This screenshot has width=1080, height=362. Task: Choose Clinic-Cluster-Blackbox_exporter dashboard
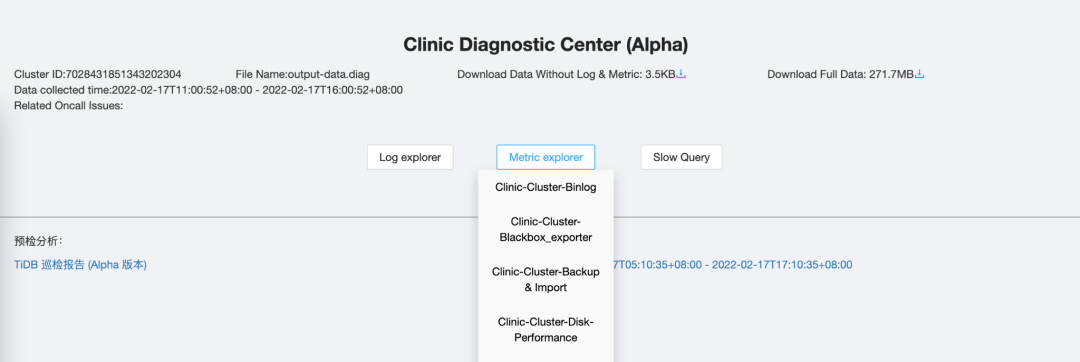pyautogui.click(x=546, y=229)
